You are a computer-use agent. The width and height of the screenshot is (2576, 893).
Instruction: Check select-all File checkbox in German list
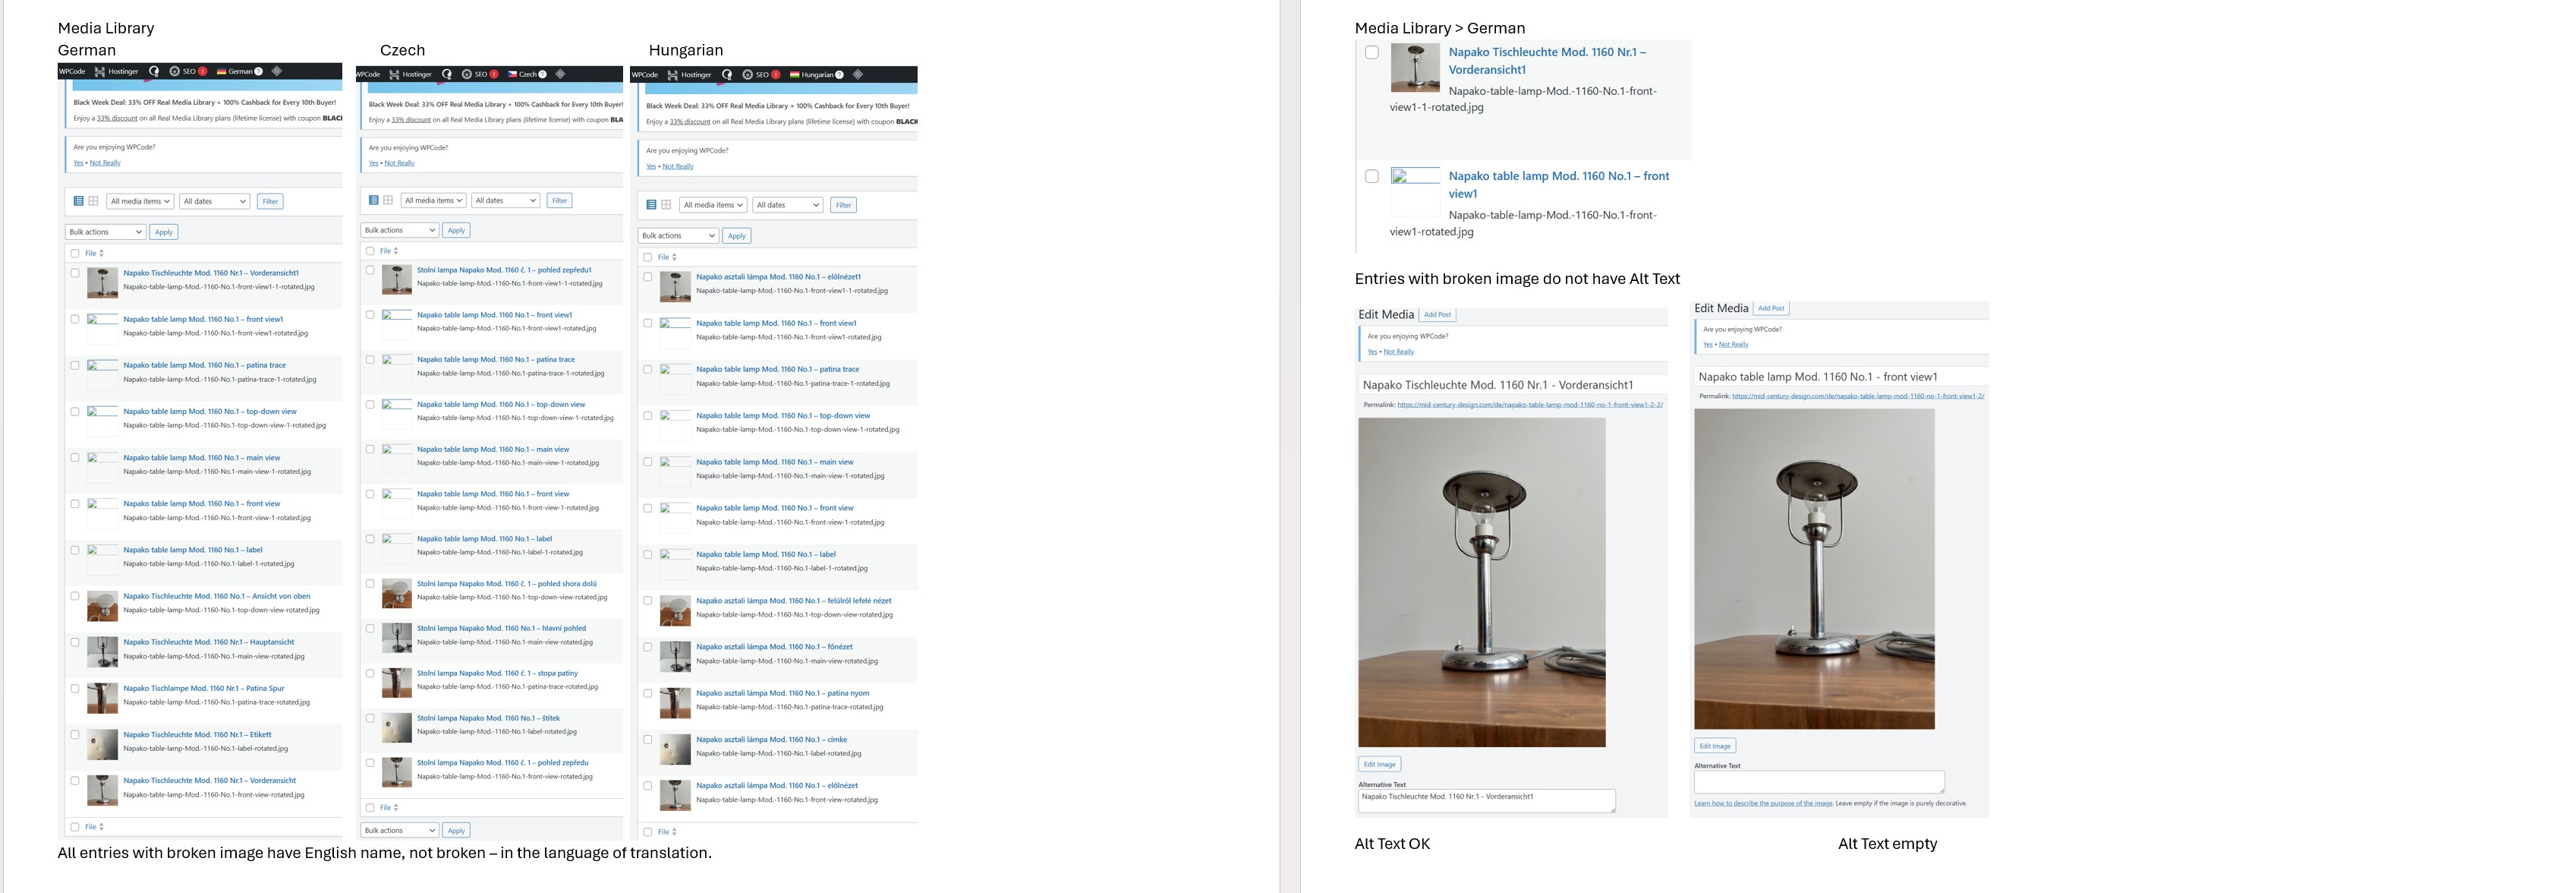[x=75, y=254]
